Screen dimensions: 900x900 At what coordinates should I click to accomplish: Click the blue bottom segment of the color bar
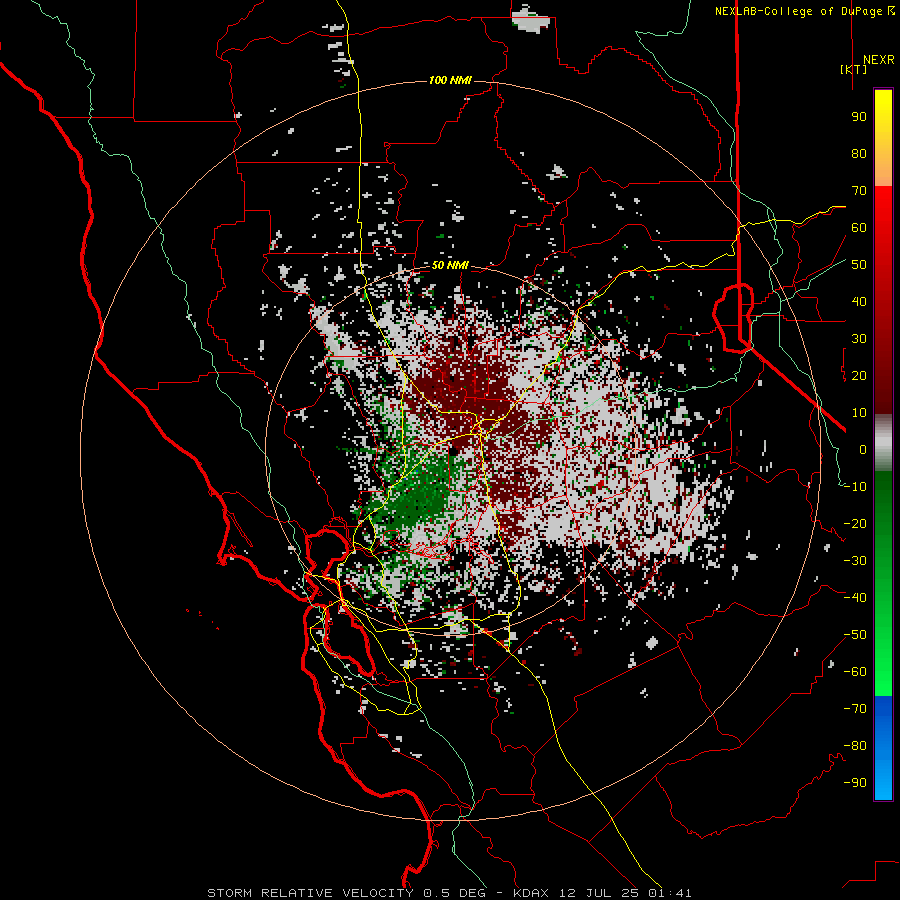(883, 748)
